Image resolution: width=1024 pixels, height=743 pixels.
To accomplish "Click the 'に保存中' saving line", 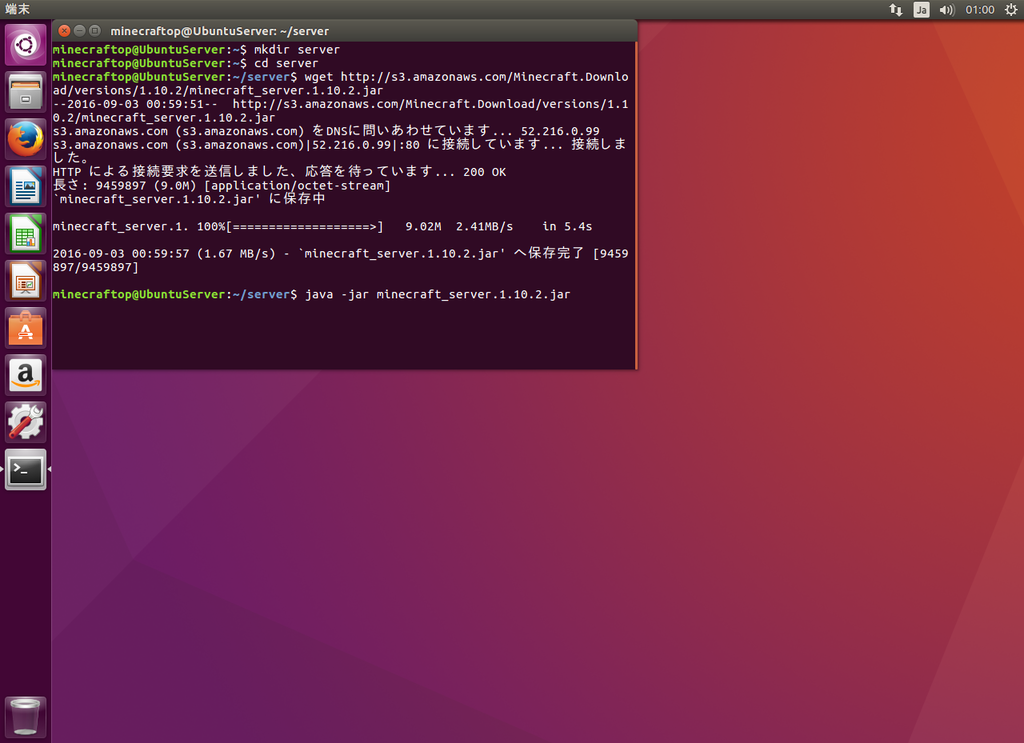I will click(x=189, y=199).
